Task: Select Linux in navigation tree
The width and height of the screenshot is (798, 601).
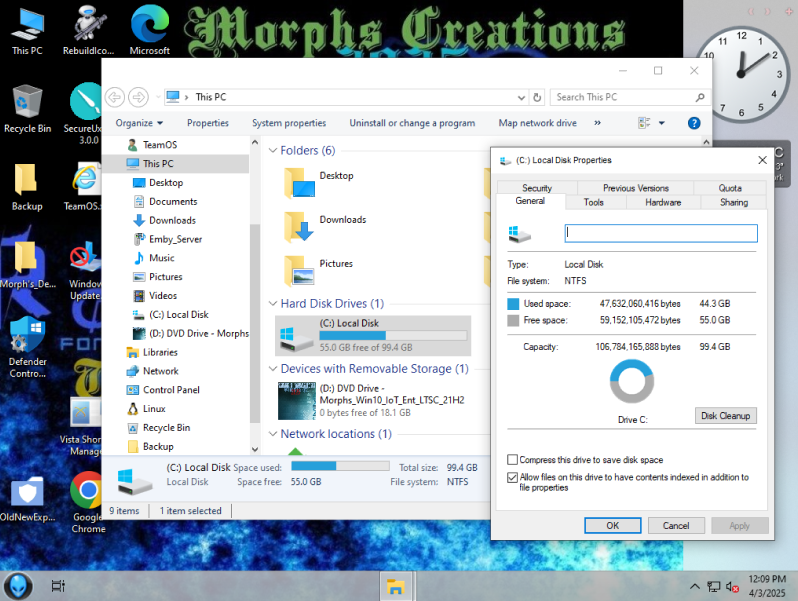Action: pos(154,409)
